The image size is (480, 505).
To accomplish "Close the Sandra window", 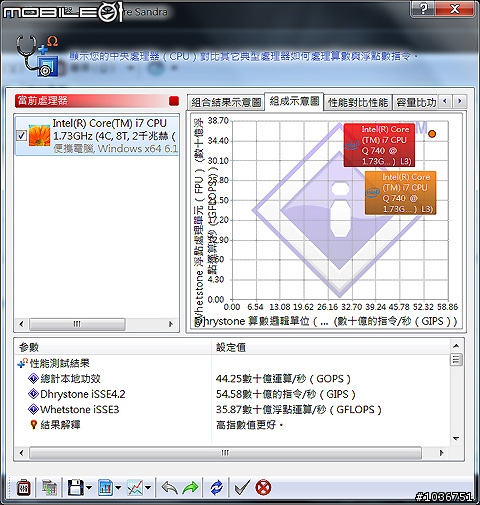I will pyautogui.click(x=454, y=9).
